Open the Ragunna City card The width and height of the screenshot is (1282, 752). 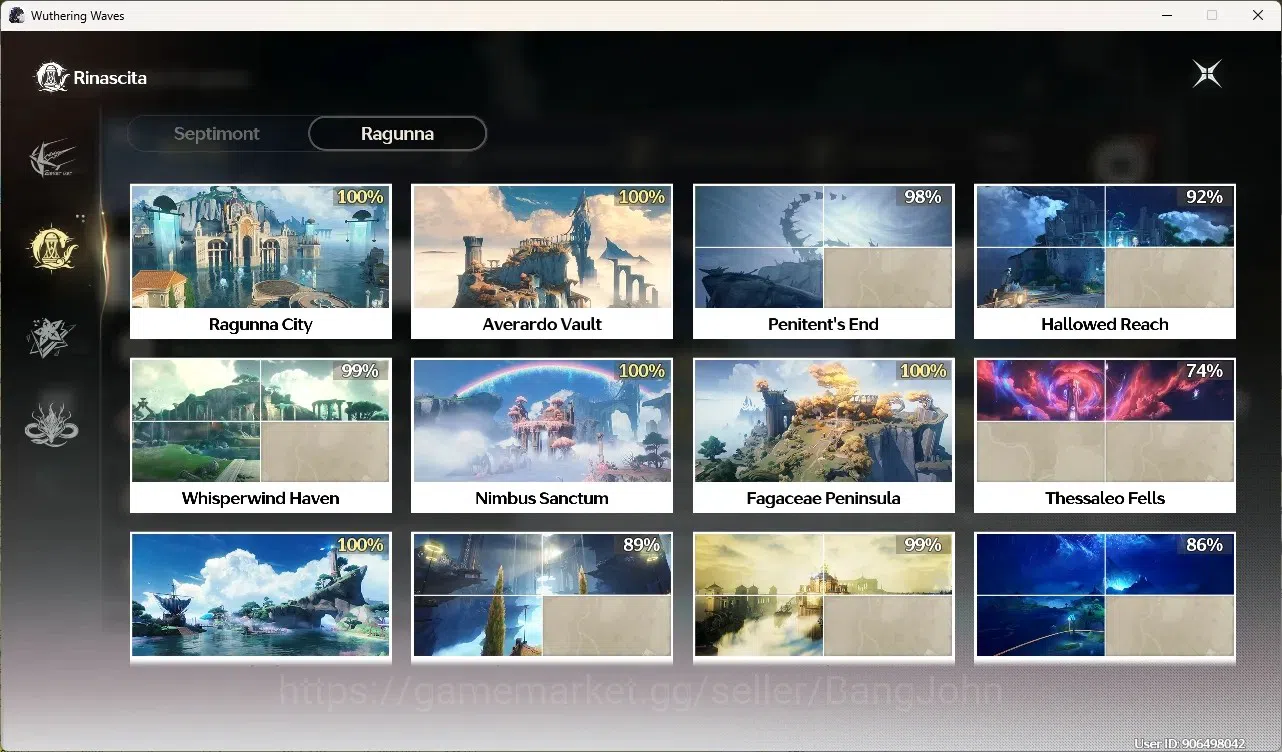coord(261,261)
